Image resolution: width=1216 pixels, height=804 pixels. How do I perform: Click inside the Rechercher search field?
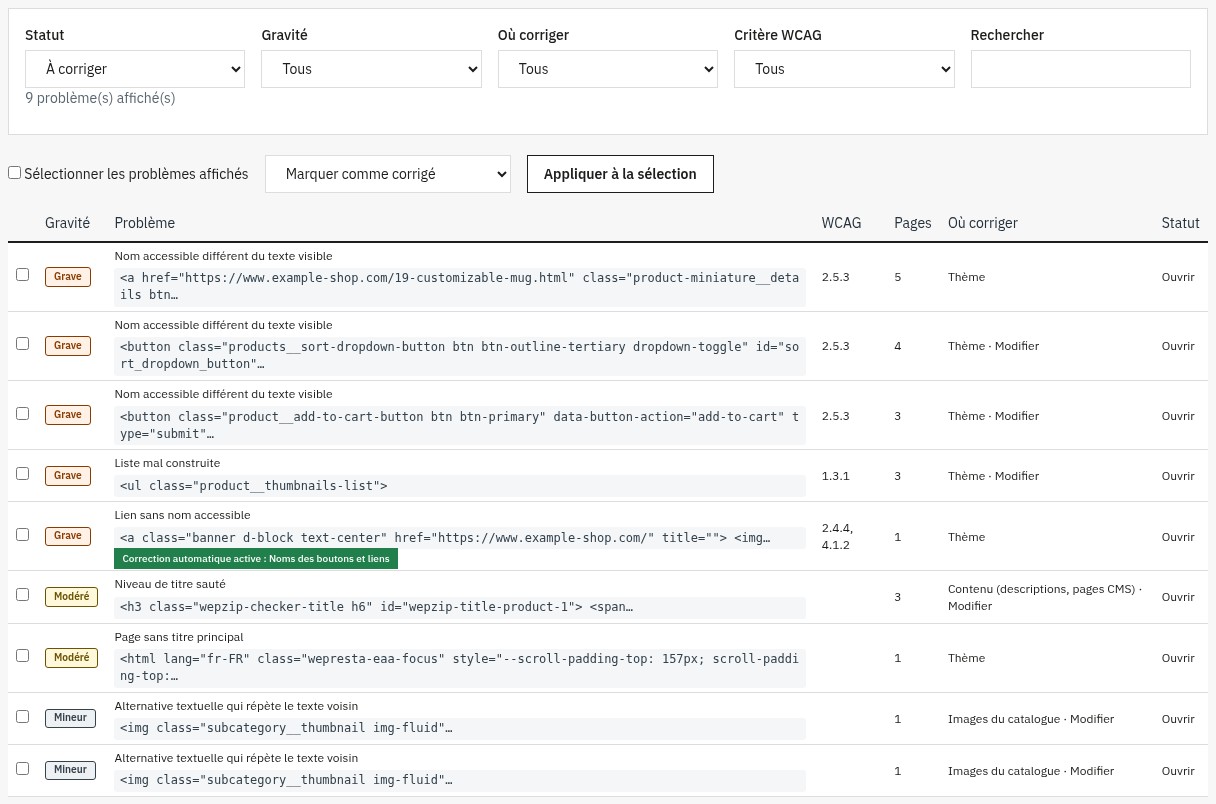(1081, 69)
